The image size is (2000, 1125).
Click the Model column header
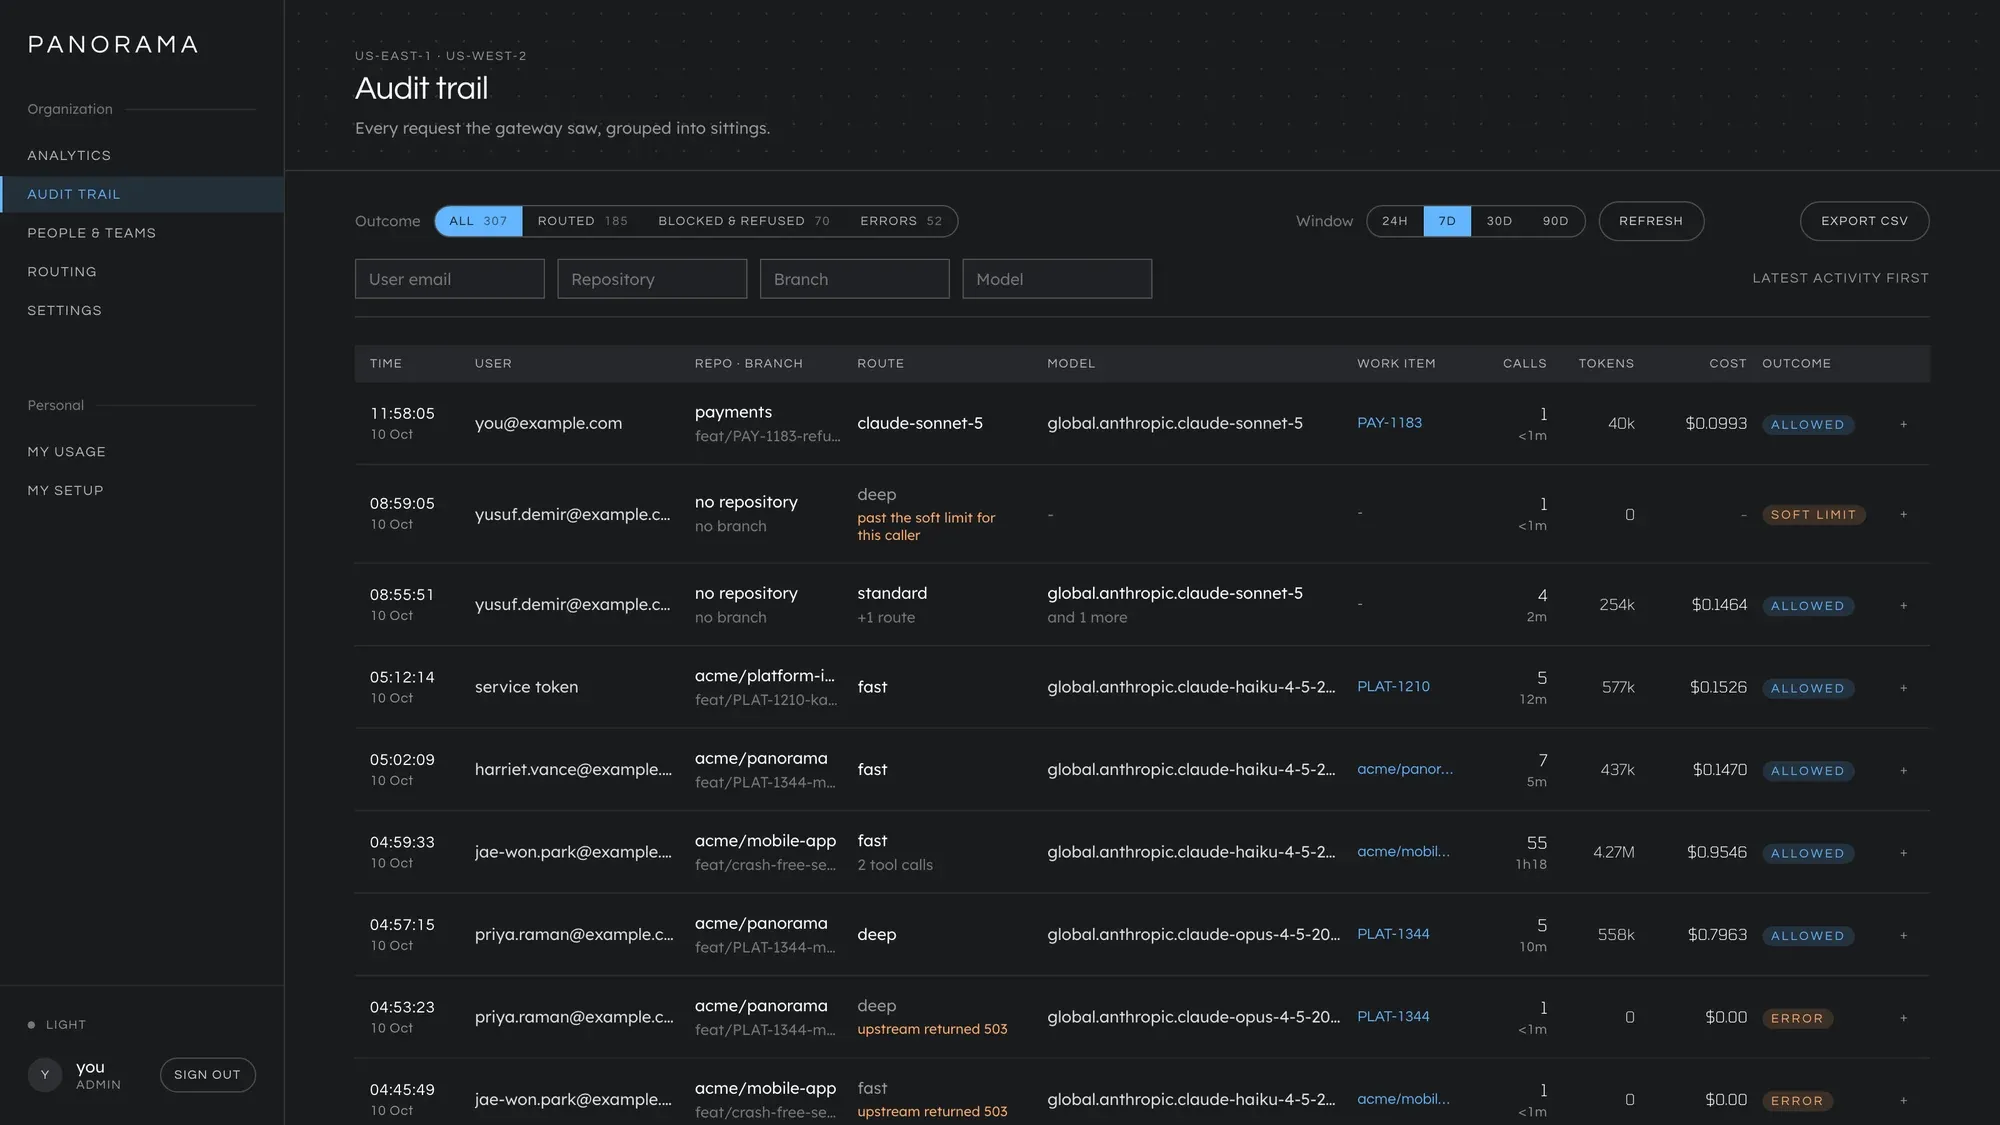1071,363
